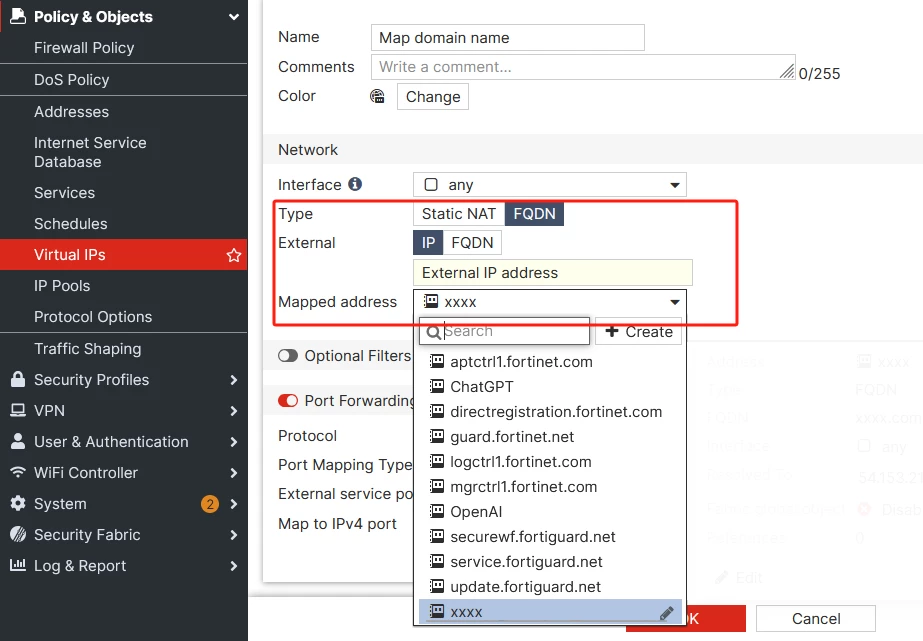This screenshot has height=641, width=923.
Task: Click the WiFi Controller signal icon
Action: tap(18, 472)
